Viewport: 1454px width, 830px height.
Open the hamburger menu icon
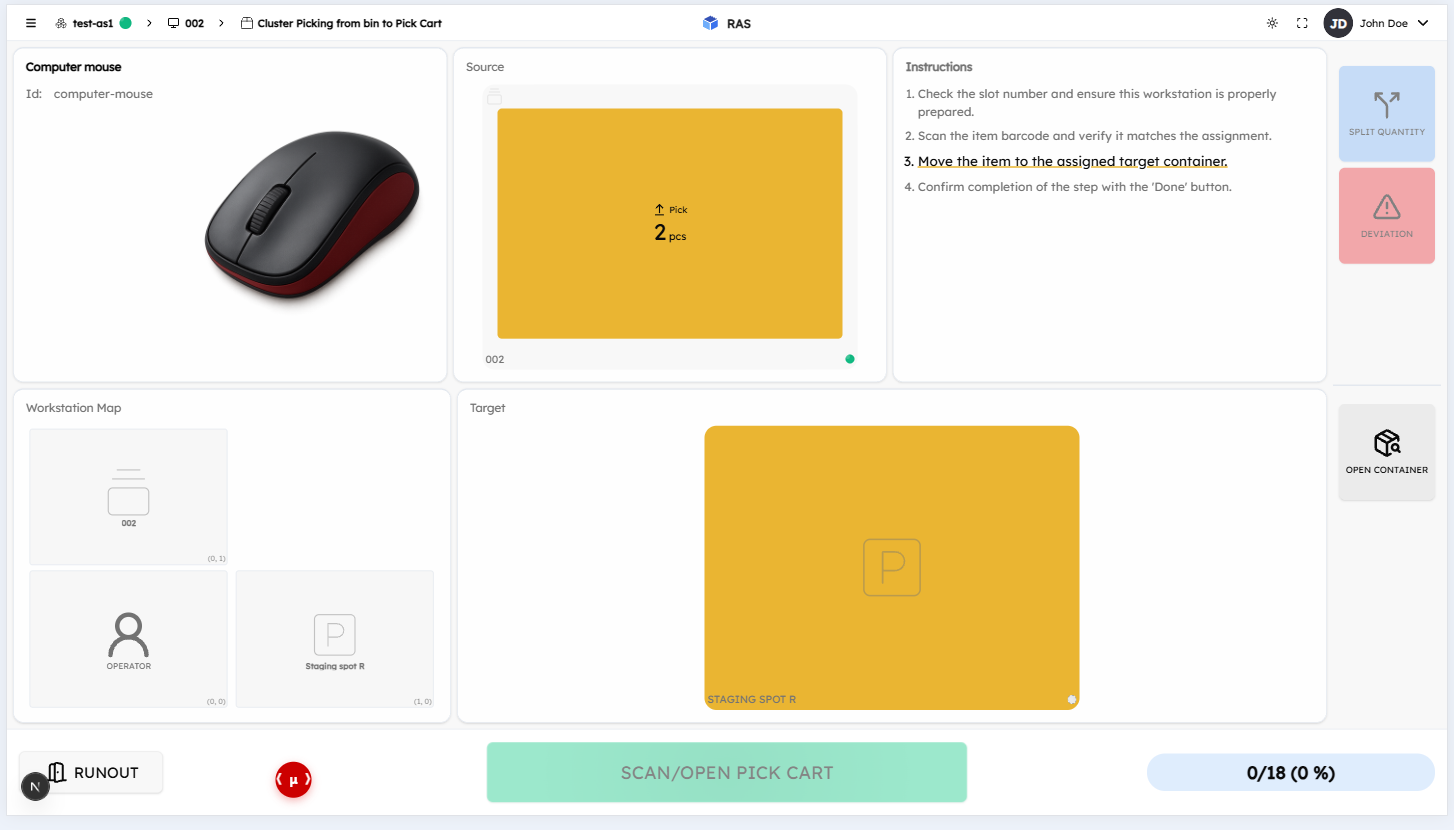click(x=31, y=23)
